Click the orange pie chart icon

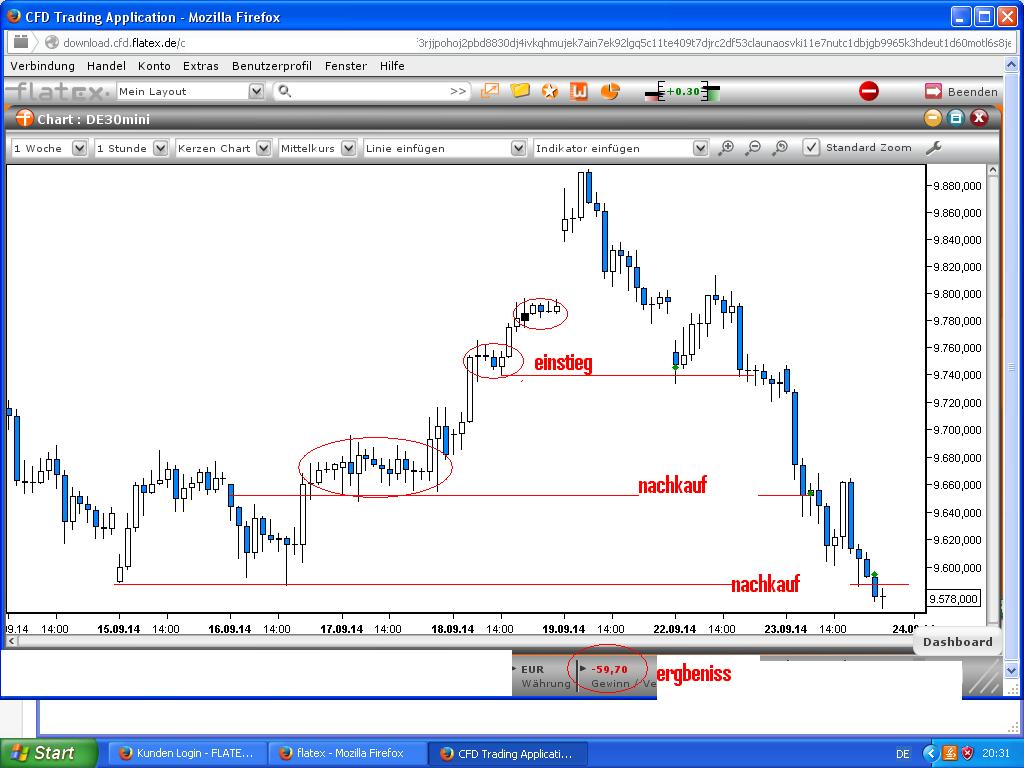point(609,91)
